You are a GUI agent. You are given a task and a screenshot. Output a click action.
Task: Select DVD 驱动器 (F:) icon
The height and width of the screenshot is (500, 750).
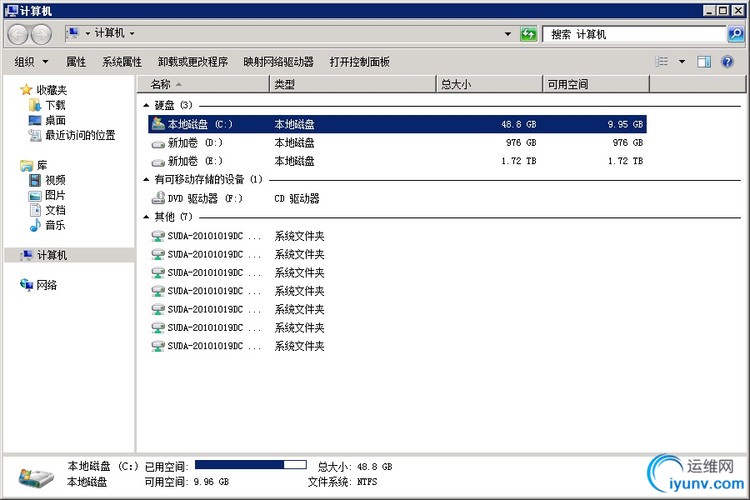(x=158, y=198)
